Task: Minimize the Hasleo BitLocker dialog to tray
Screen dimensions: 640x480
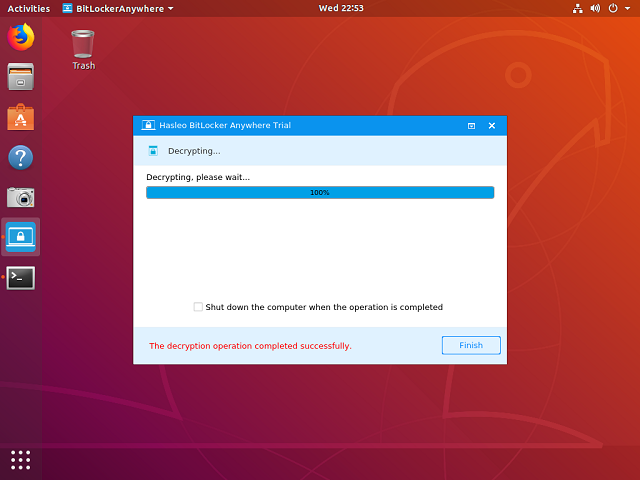Action: click(471, 126)
